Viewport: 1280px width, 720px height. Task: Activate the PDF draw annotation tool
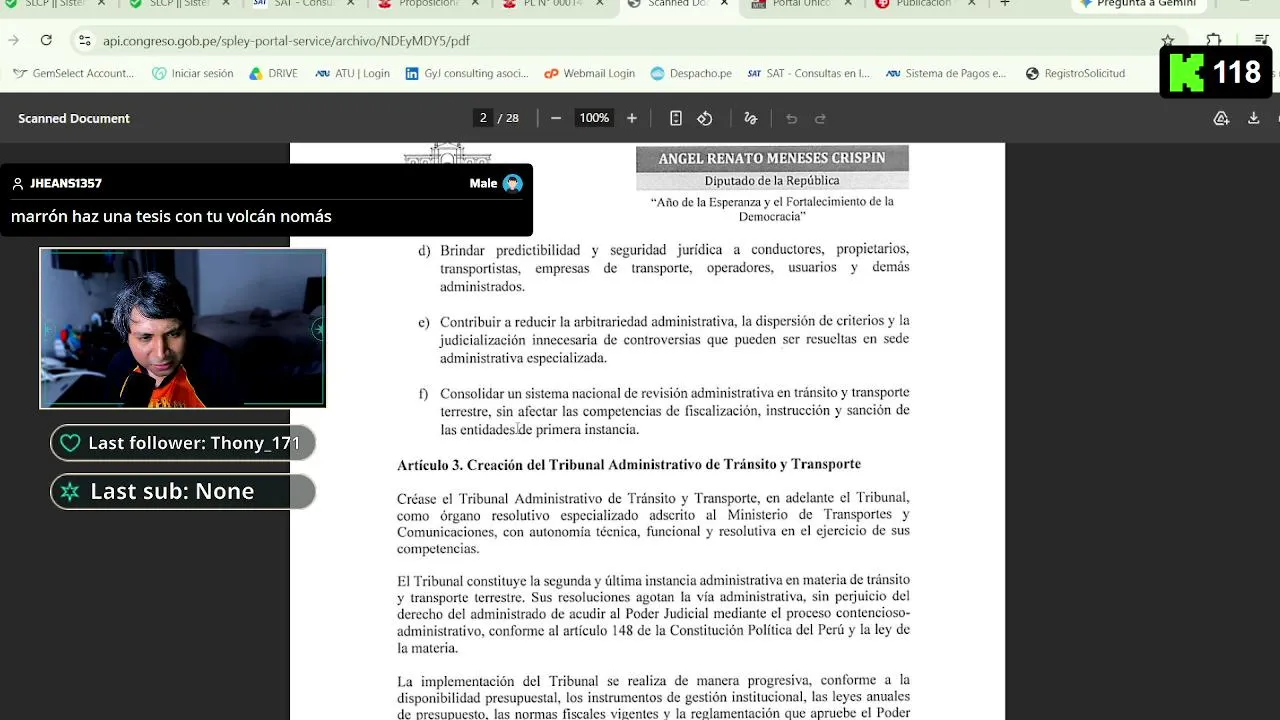[751, 118]
